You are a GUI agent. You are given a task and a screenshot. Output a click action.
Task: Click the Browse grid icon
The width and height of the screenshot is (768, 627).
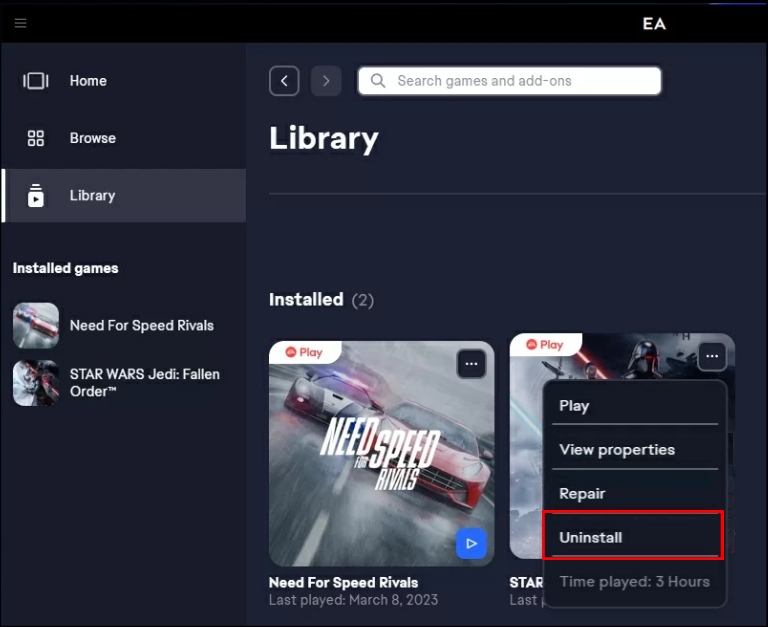click(36, 138)
